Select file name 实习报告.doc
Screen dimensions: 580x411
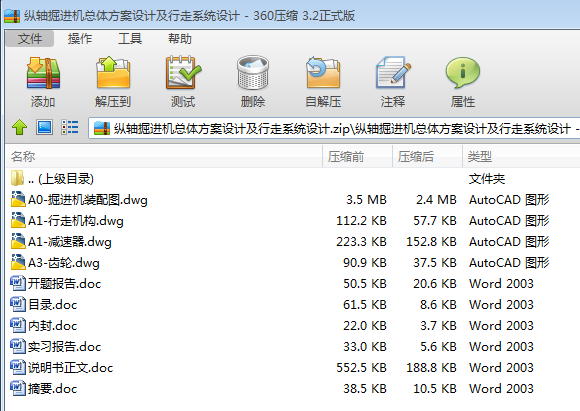[x=64, y=347]
